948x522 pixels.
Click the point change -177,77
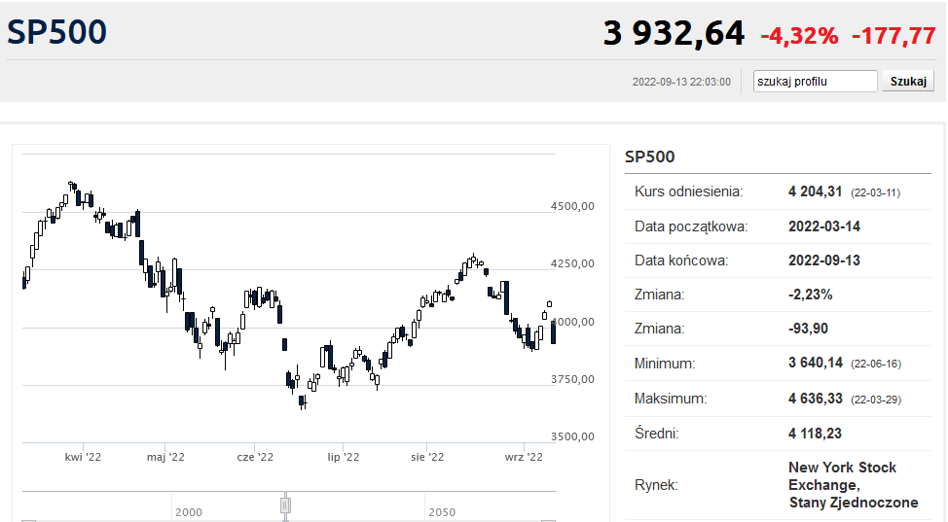coord(894,36)
